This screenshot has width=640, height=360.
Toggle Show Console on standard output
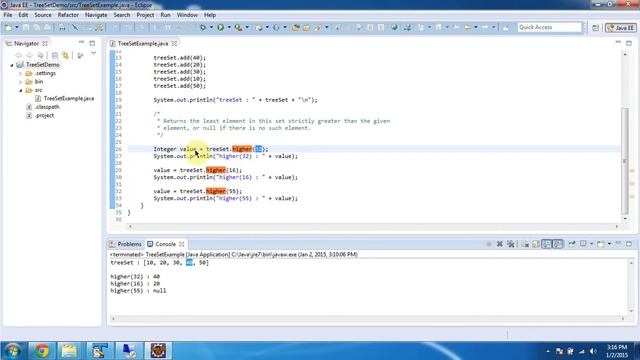(x=547, y=244)
